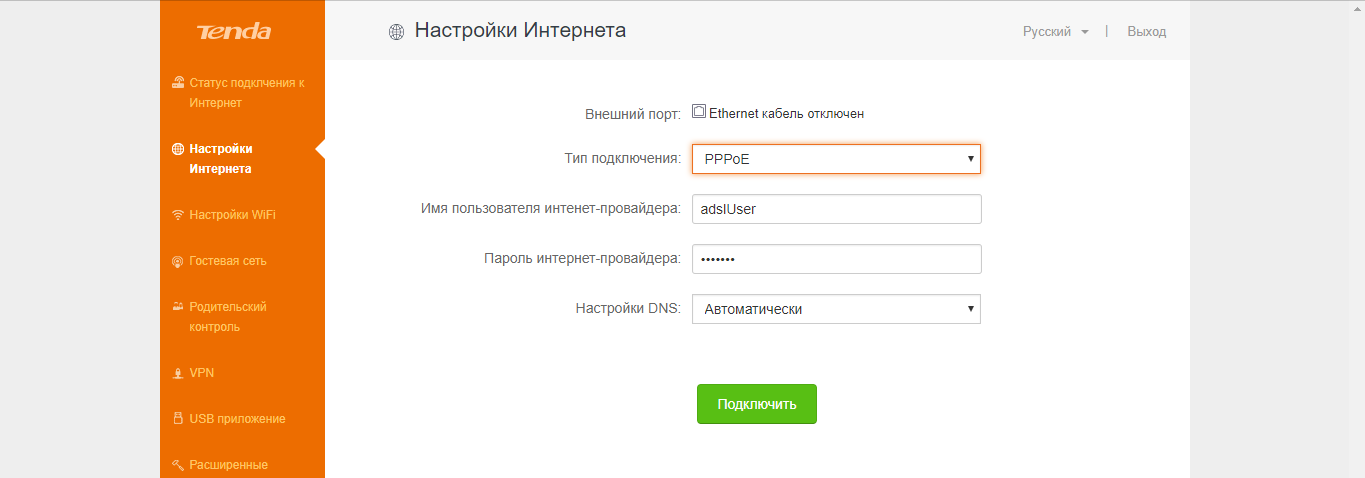Focus the ISP username field
The width and height of the screenshot is (1365, 478).
[x=836, y=209]
